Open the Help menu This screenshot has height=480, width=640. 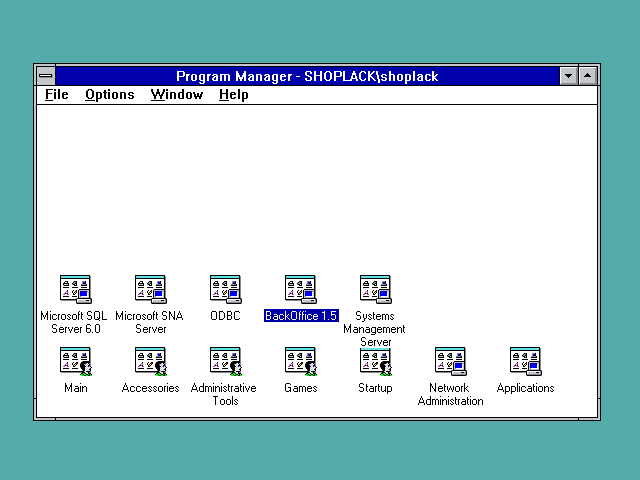(x=233, y=95)
